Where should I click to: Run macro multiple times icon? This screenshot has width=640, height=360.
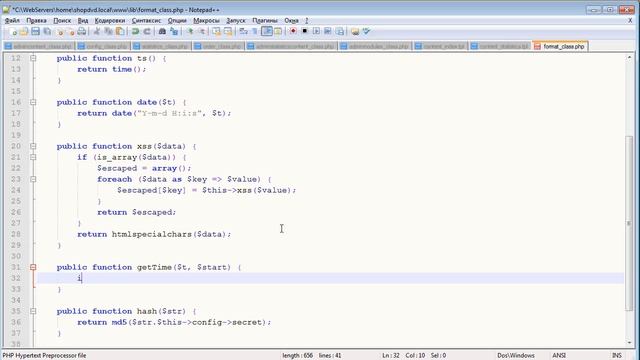(328, 31)
